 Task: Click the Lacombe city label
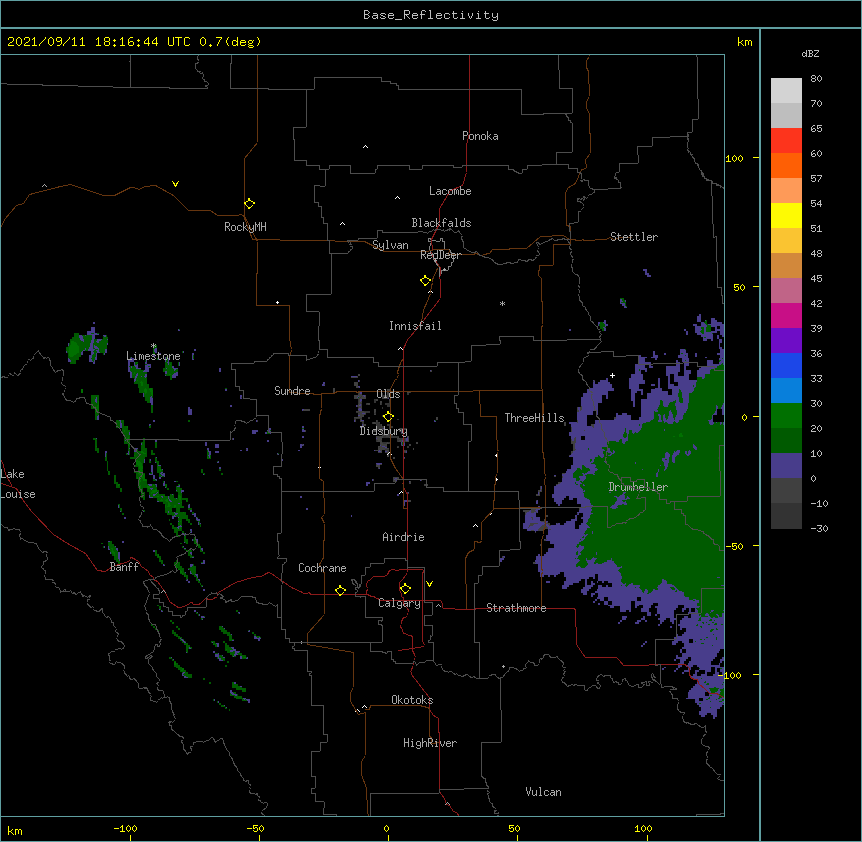pyautogui.click(x=450, y=191)
